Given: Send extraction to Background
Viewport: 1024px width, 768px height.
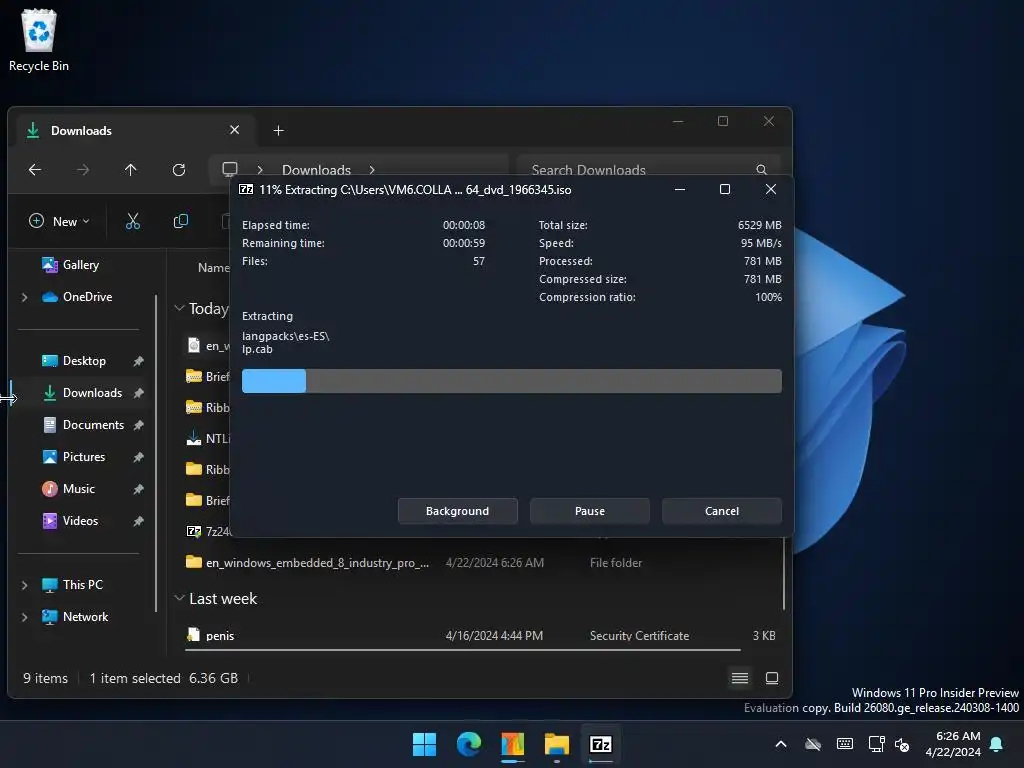Looking at the screenshot, I should click(457, 511).
